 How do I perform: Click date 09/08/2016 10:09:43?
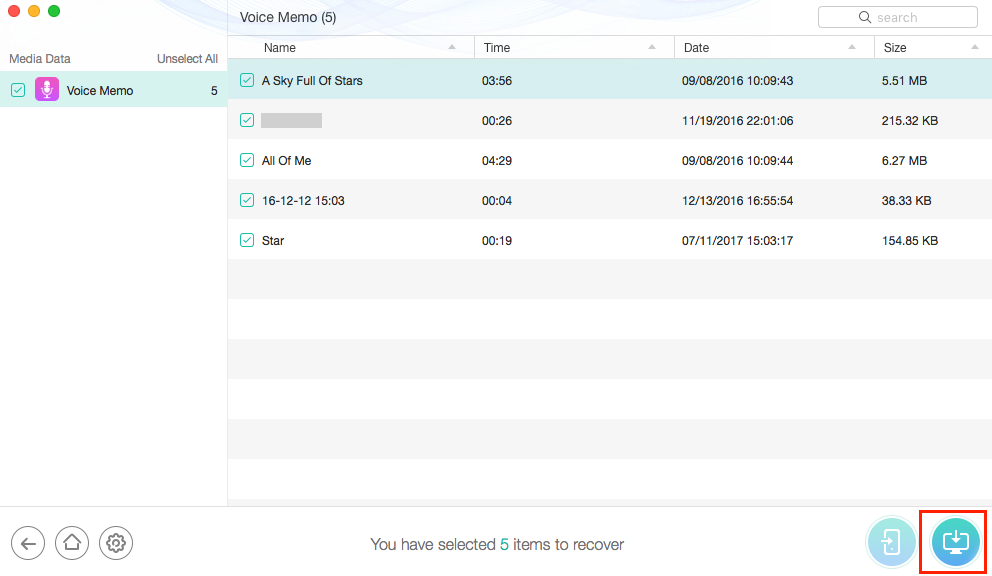coord(737,81)
